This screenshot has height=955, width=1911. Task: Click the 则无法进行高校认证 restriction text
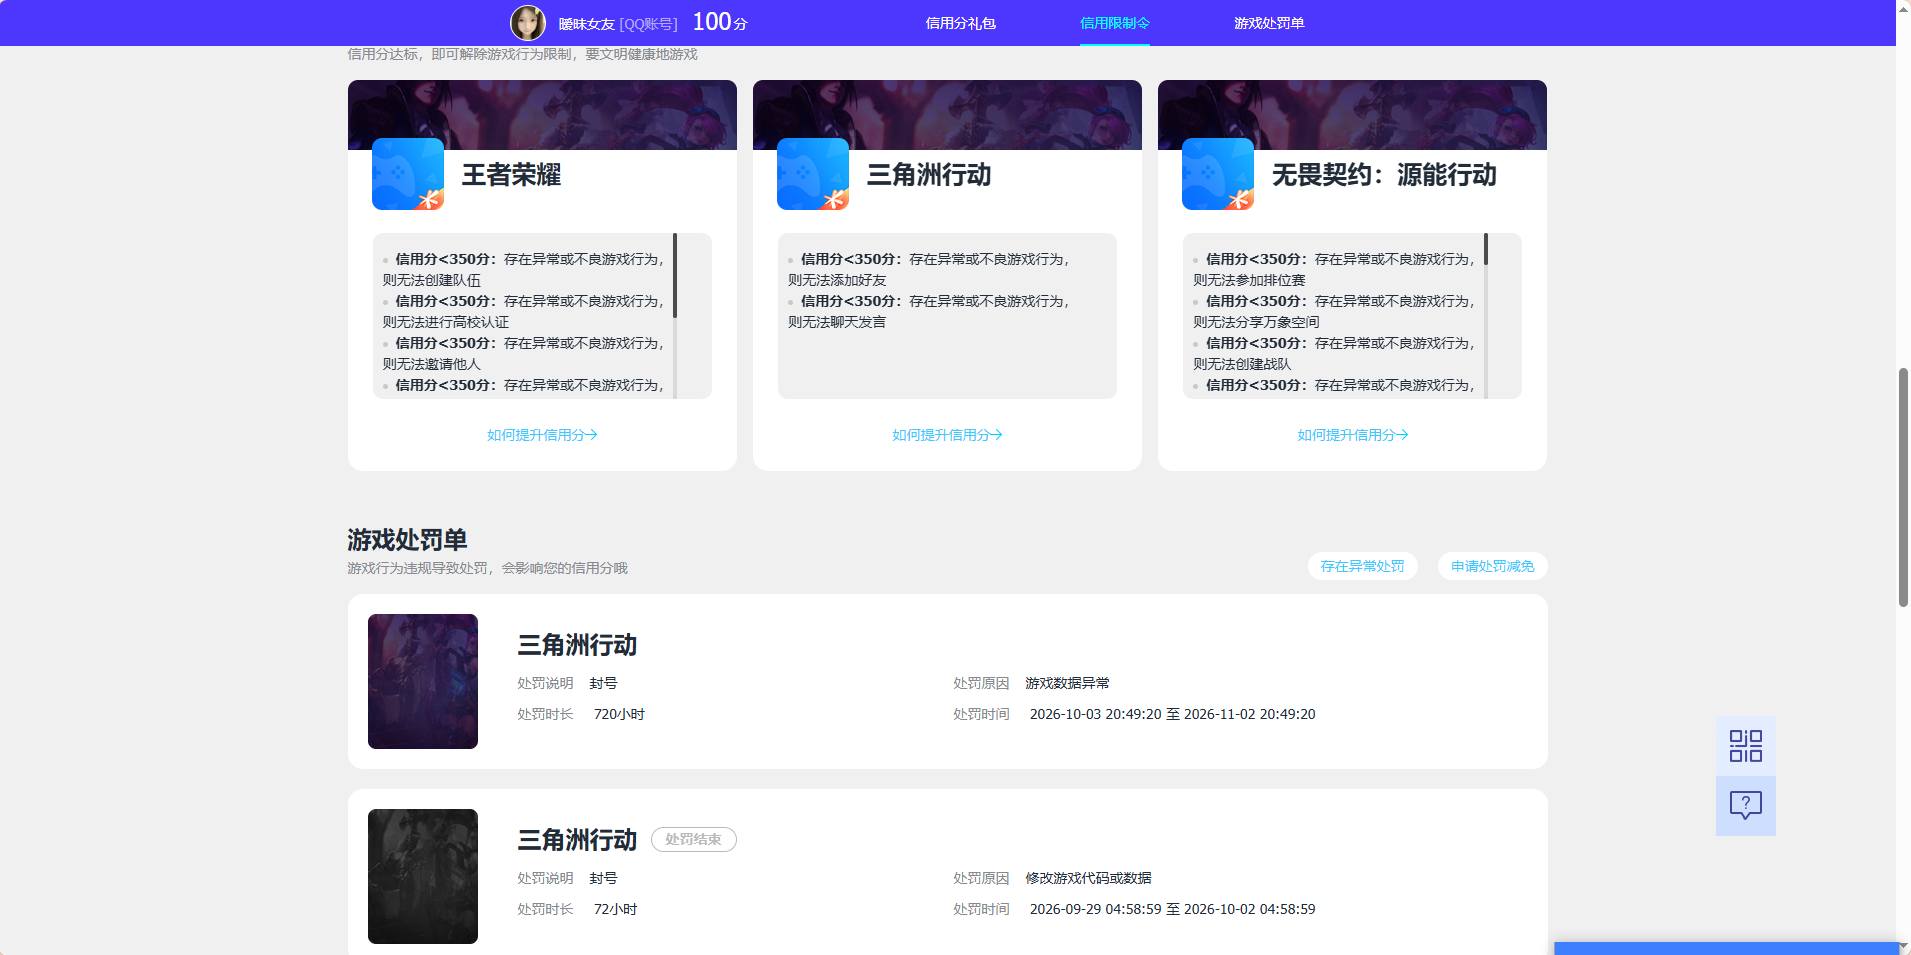(446, 322)
